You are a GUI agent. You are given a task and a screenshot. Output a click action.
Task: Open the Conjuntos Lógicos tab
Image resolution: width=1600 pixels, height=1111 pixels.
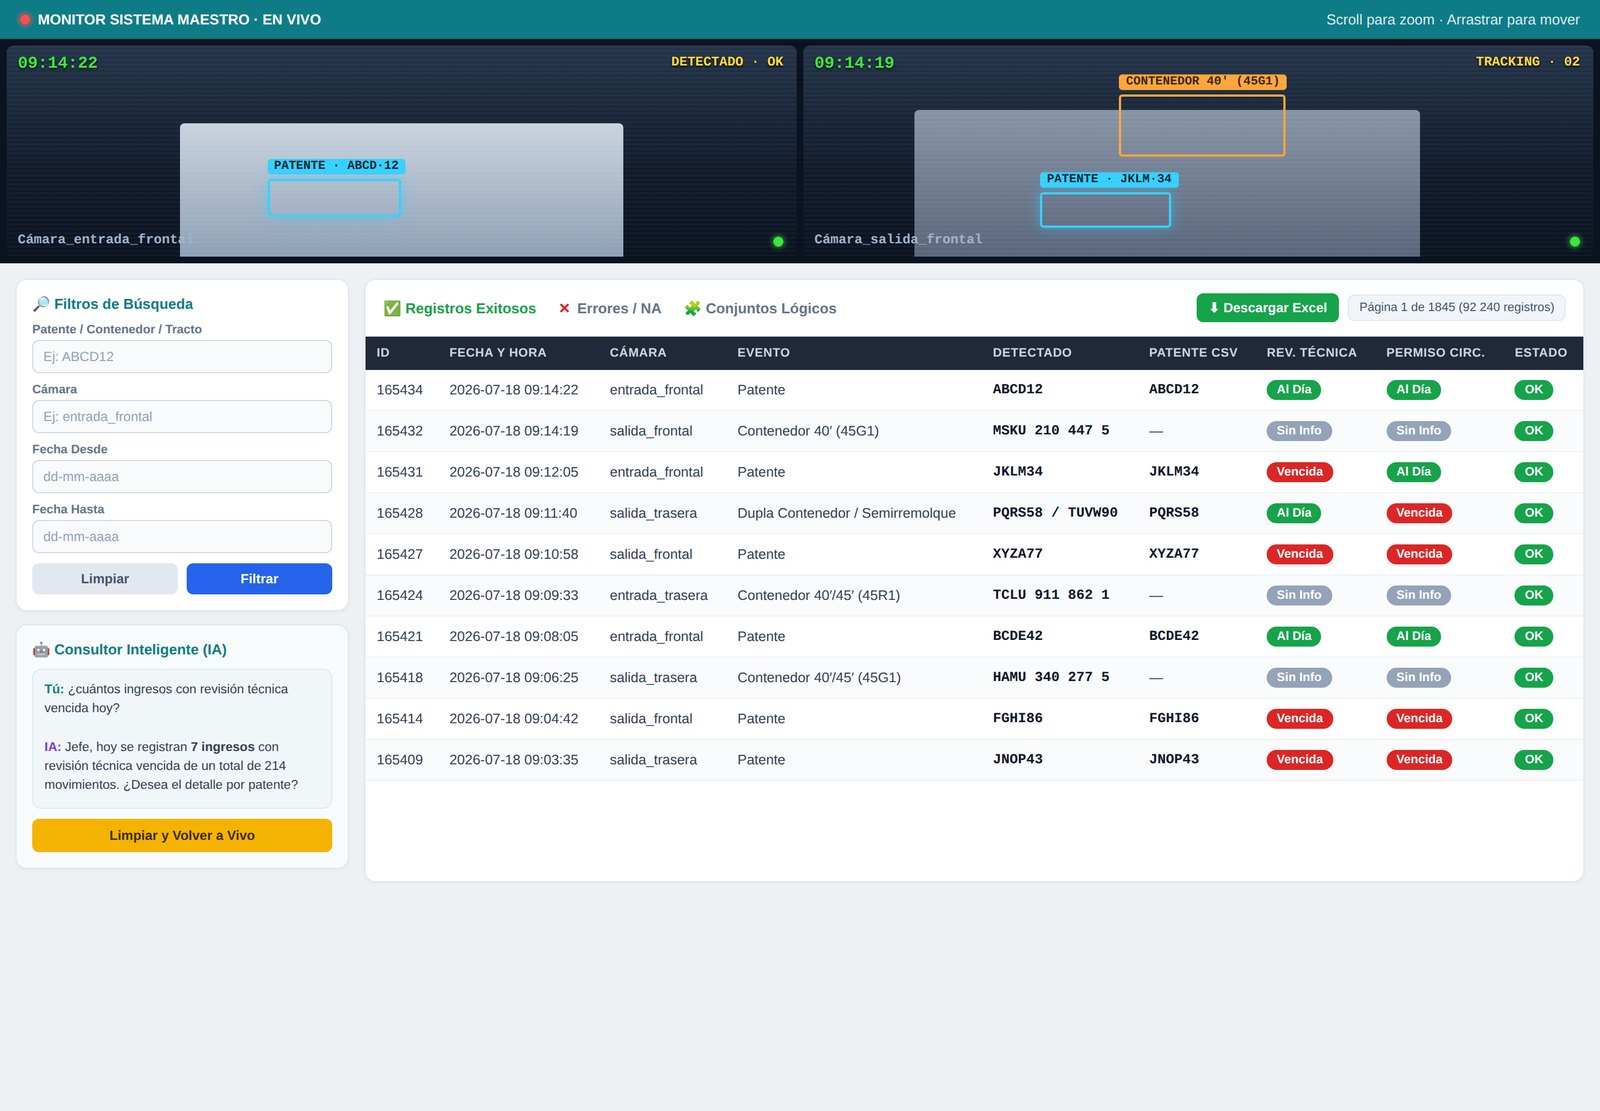coord(760,308)
